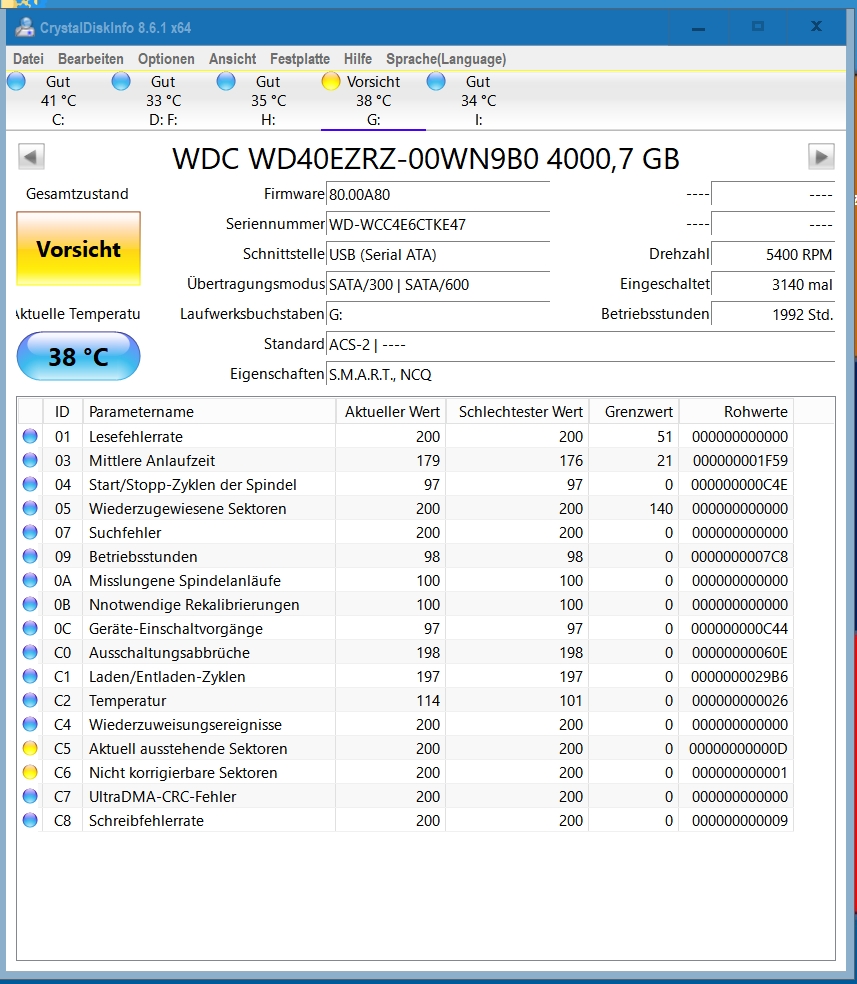Click the Drehzahl value 5400 RPM
Image resolution: width=857 pixels, height=984 pixels.
pos(773,255)
